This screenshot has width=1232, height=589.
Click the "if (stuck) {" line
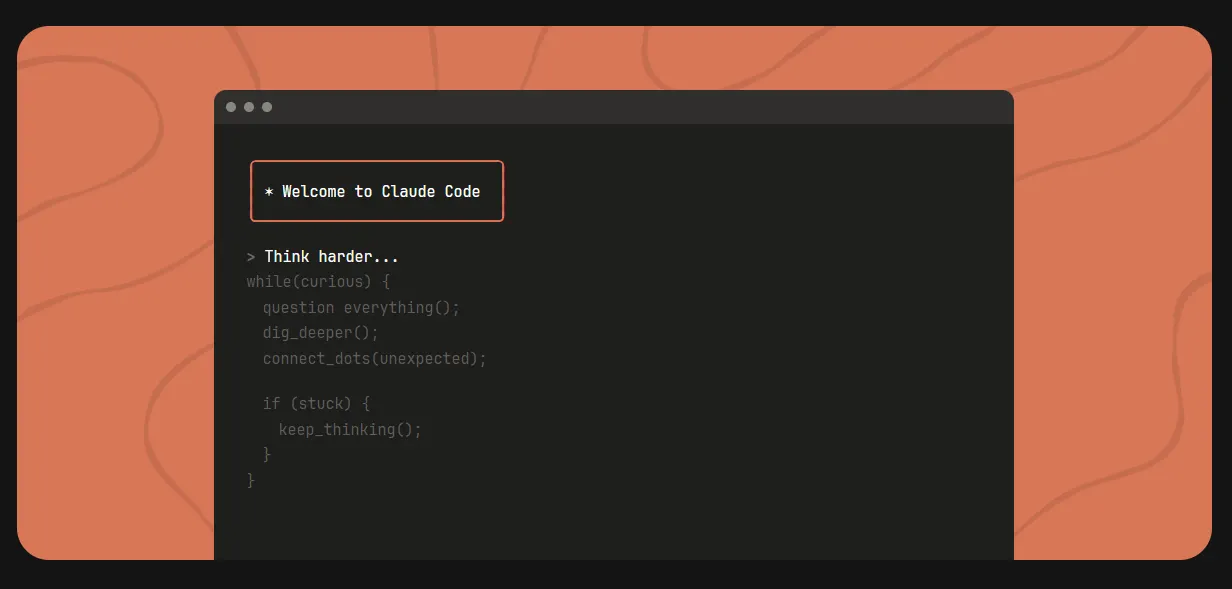[x=316, y=404]
